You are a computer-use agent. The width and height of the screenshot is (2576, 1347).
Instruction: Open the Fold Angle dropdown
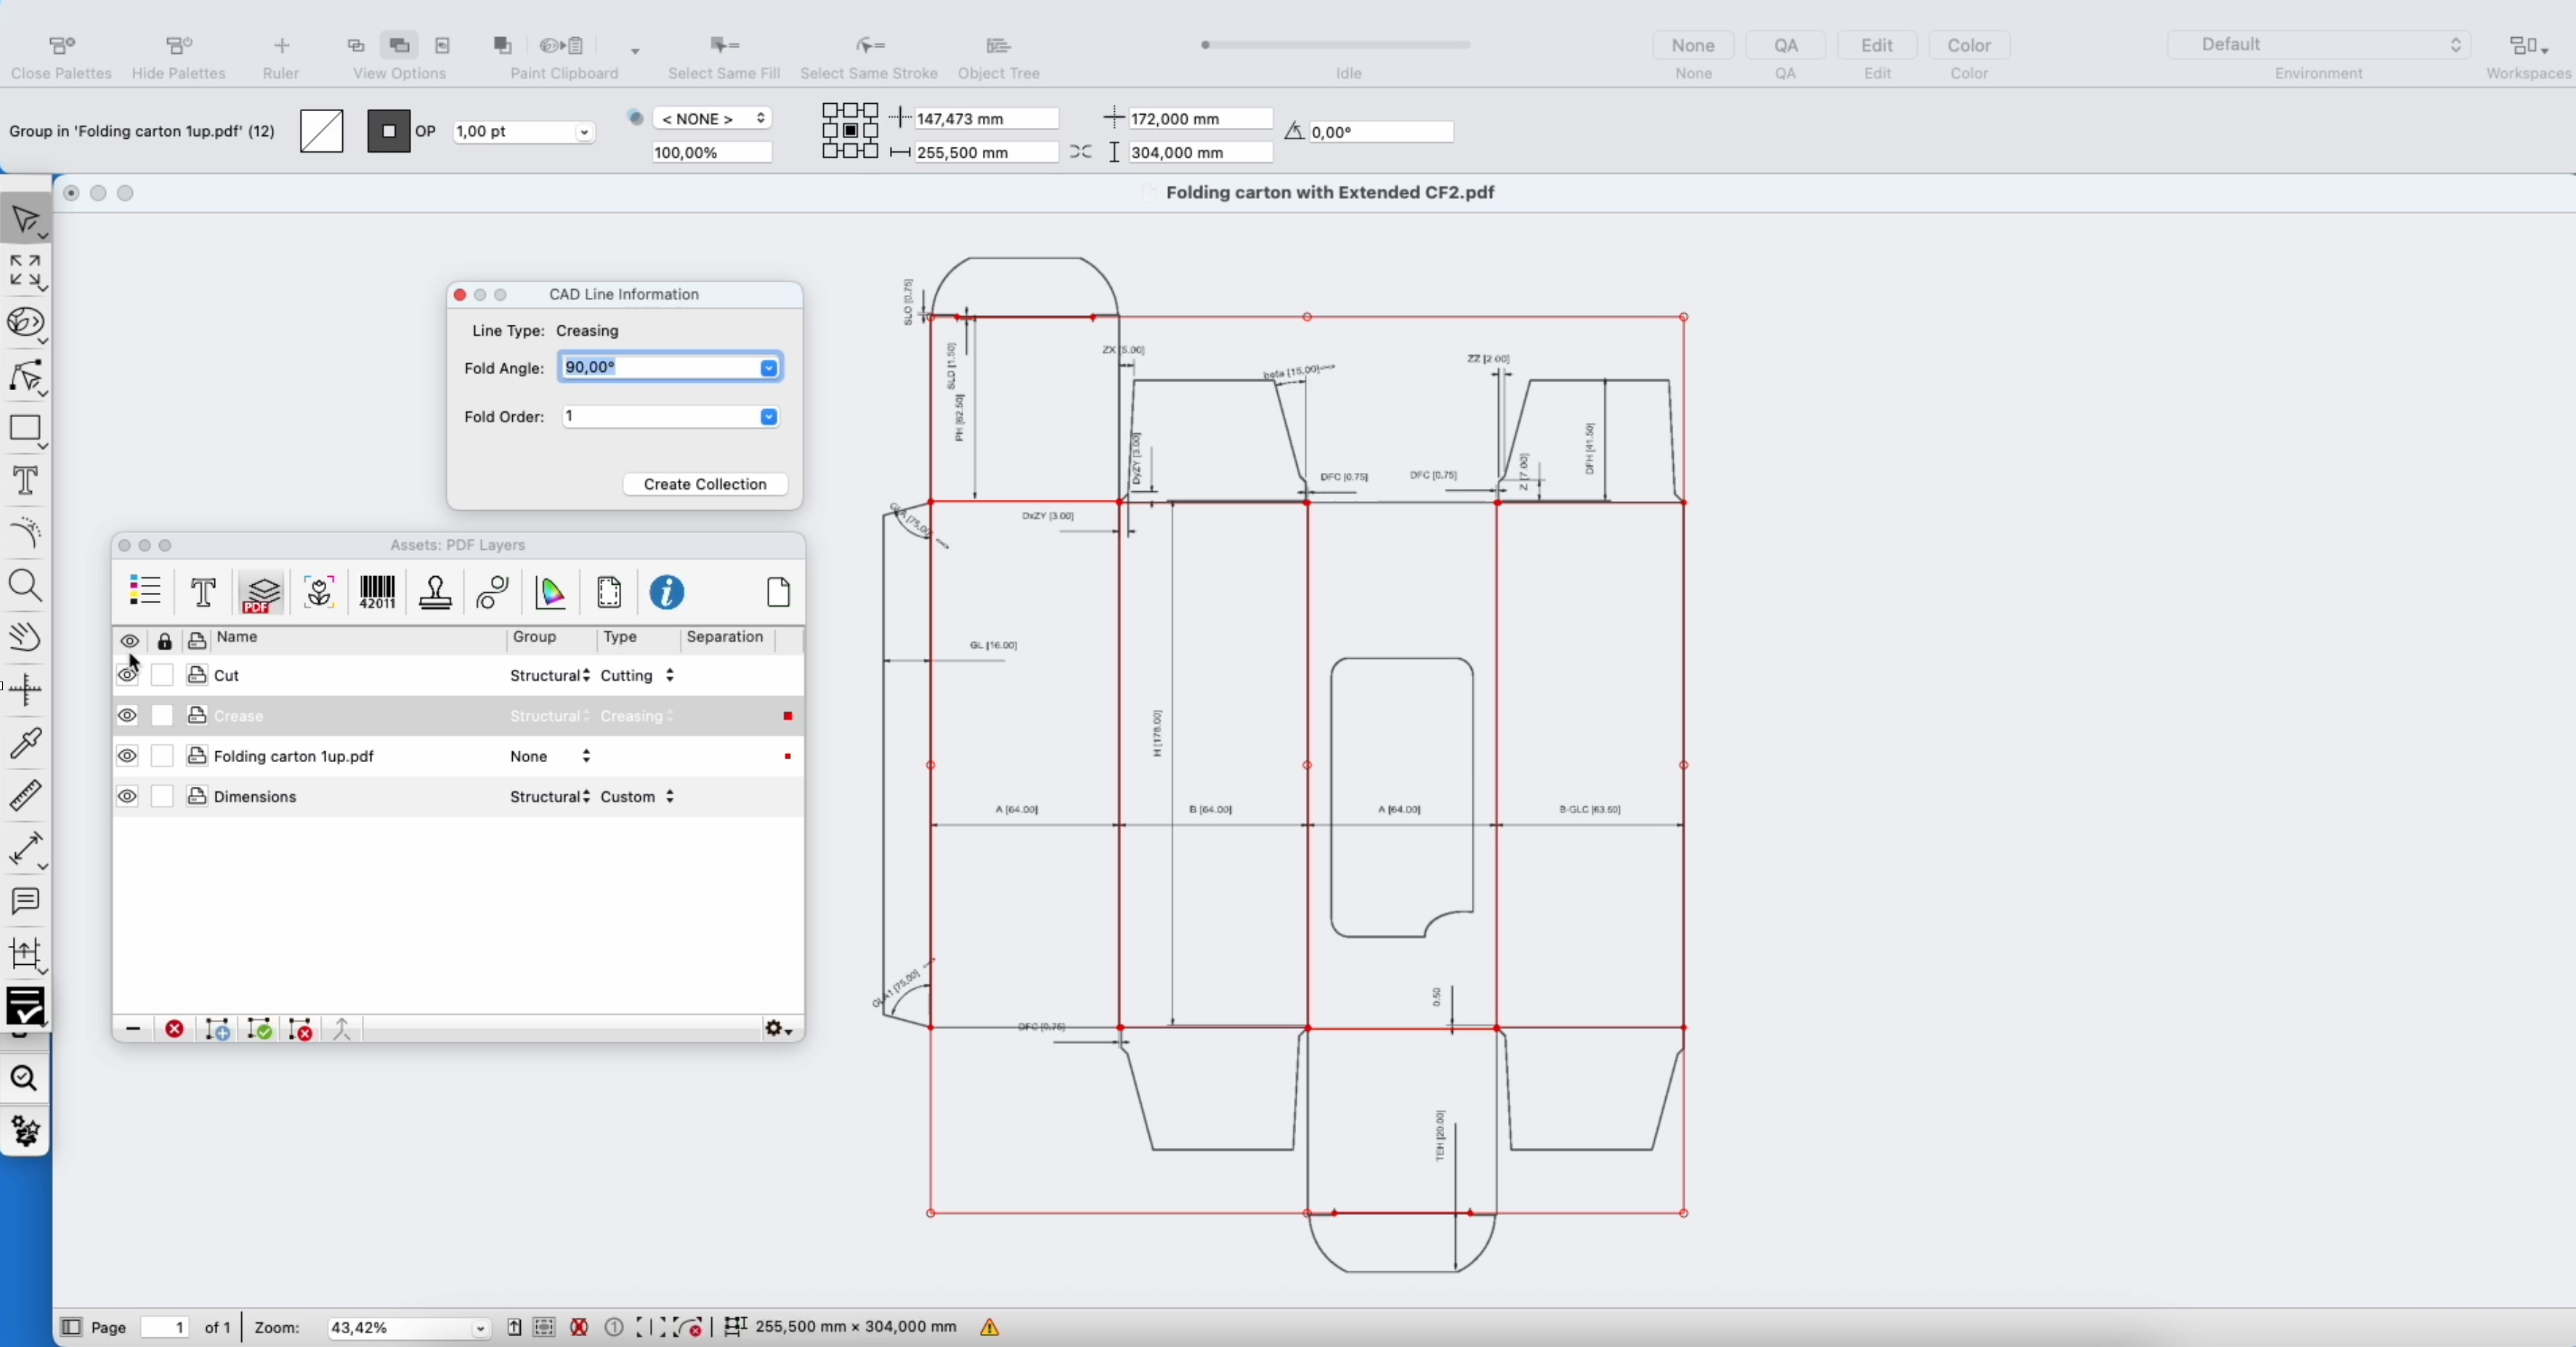point(768,368)
